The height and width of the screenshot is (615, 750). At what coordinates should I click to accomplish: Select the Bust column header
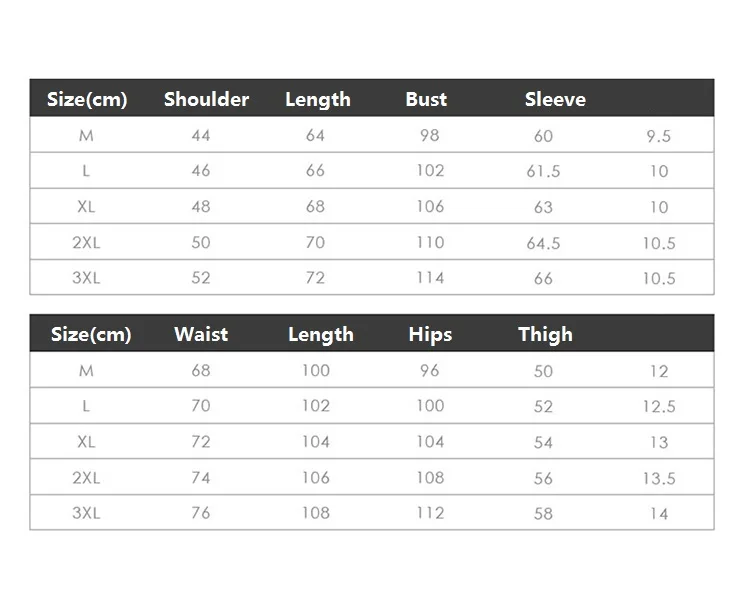426,99
